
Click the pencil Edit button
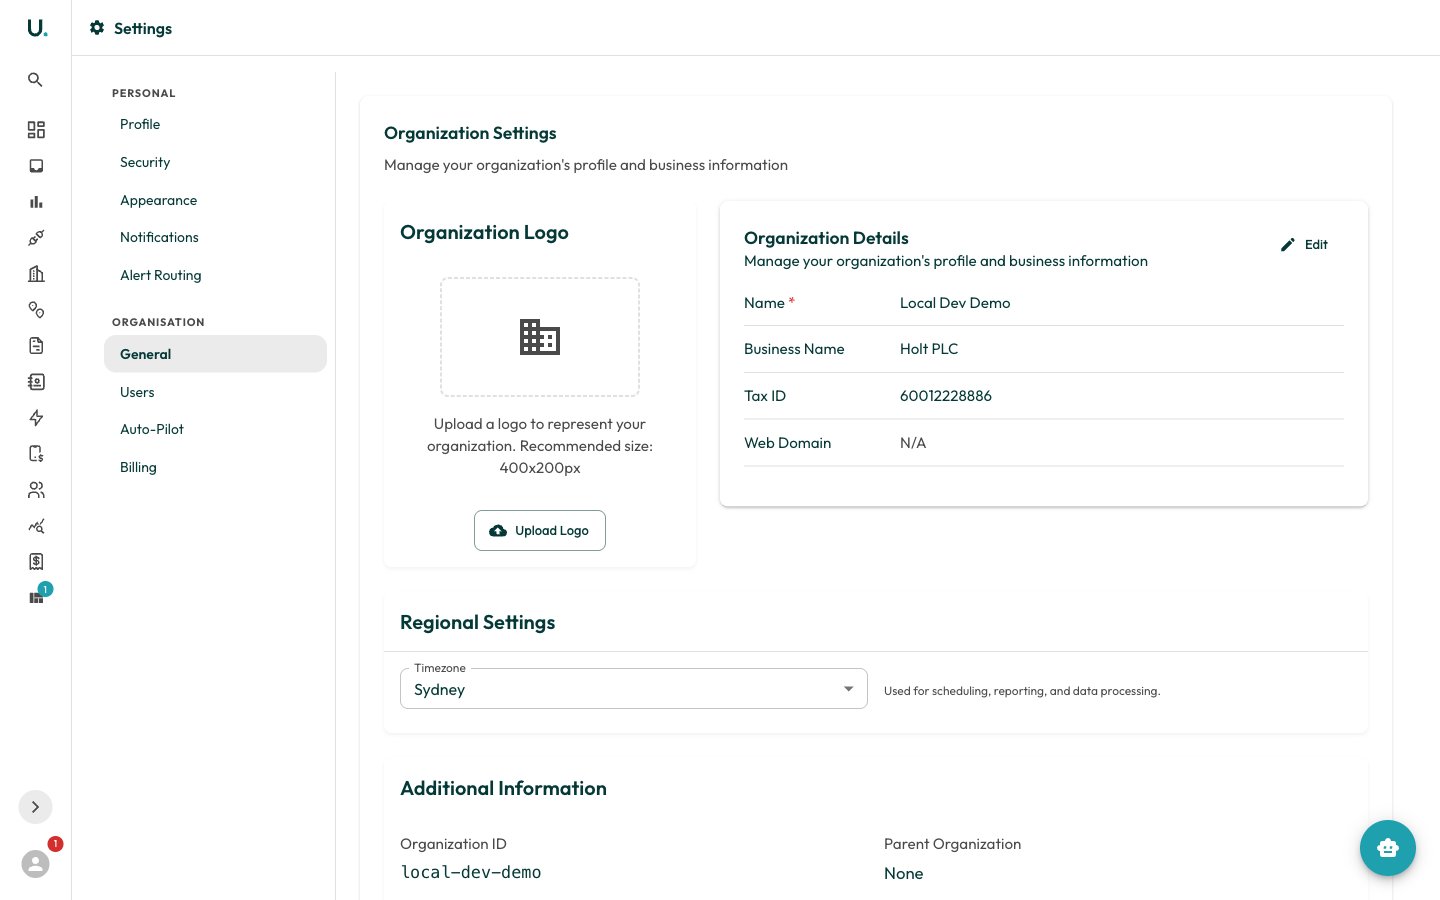pyautogui.click(x=1304, y=244)
